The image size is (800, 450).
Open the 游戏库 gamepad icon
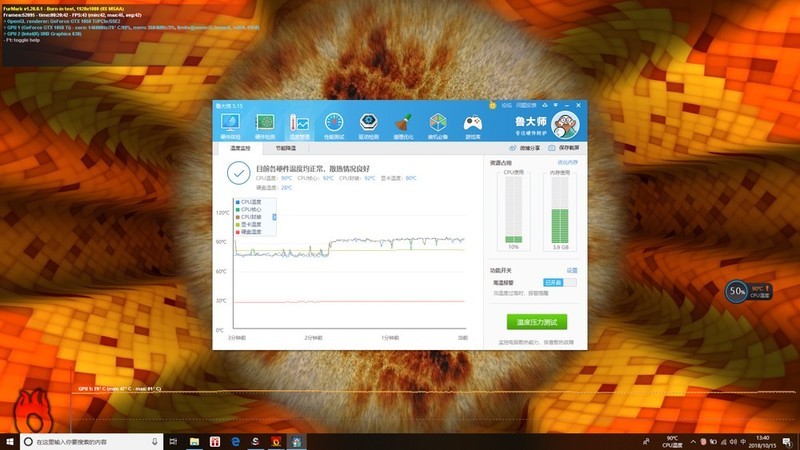click(472, 126)
